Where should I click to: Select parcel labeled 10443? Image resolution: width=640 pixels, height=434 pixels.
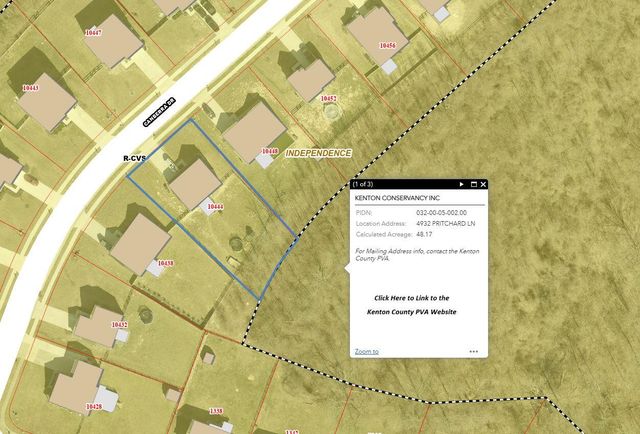(x=30, y=88)
